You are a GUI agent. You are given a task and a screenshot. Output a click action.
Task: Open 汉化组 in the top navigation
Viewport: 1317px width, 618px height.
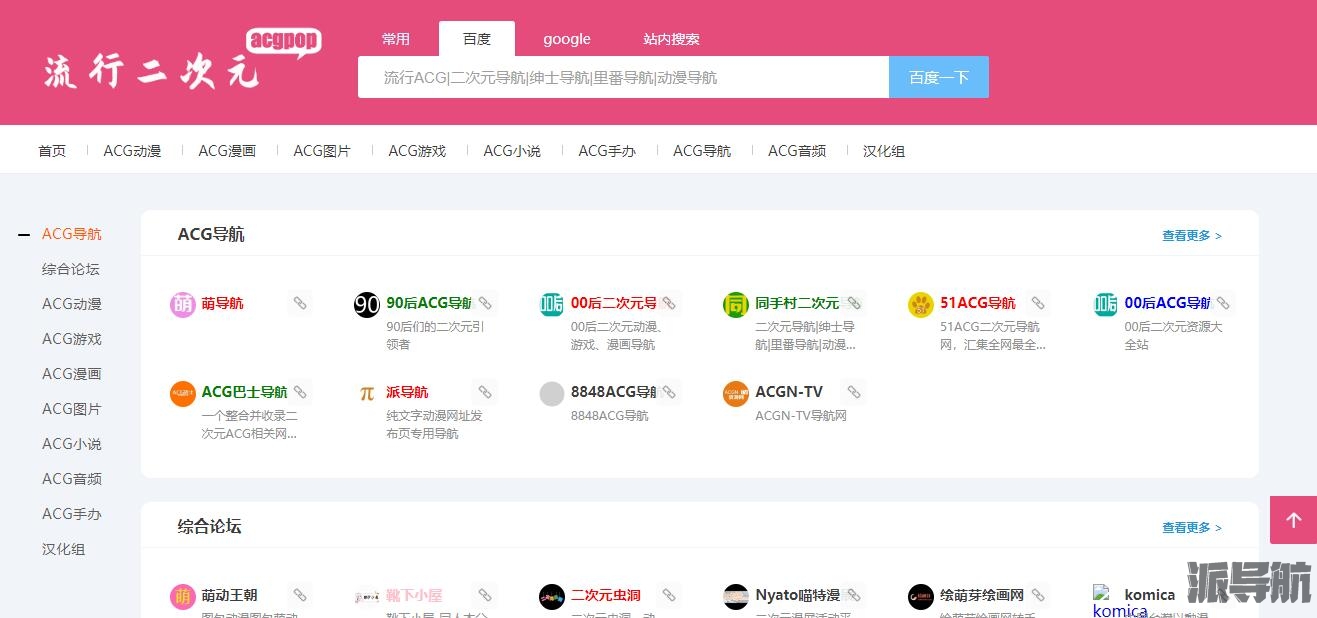884,151
